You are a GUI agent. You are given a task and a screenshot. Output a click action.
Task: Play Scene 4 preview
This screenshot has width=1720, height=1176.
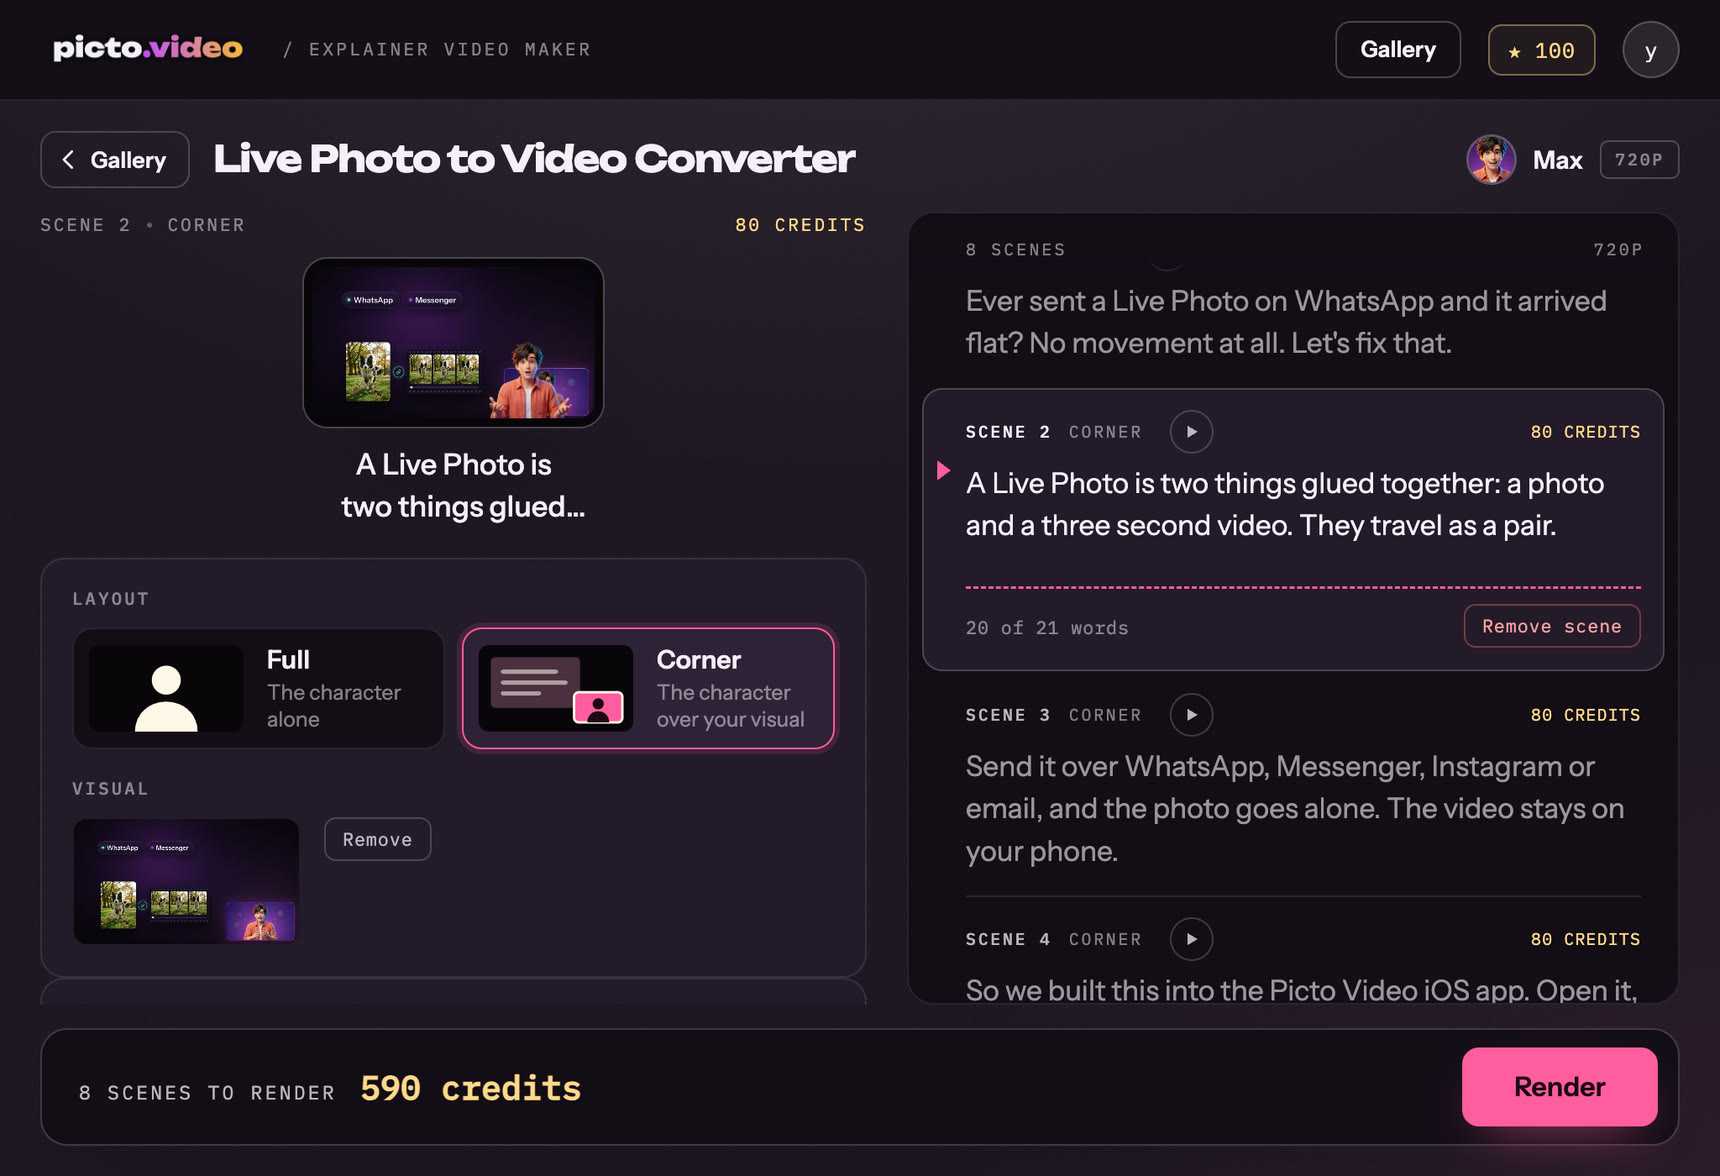(1191, 939)
